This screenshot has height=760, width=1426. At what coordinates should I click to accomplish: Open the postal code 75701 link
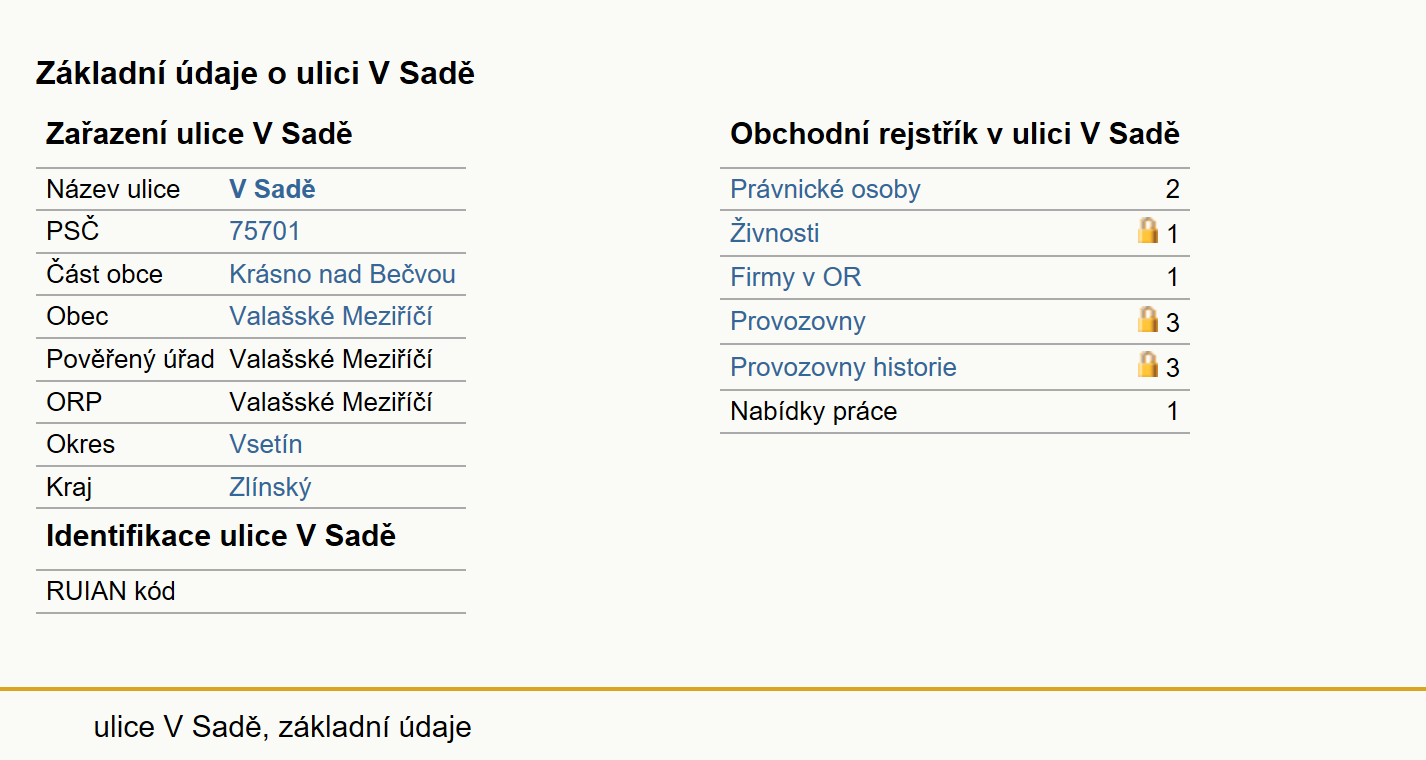(x=265, y=232)
